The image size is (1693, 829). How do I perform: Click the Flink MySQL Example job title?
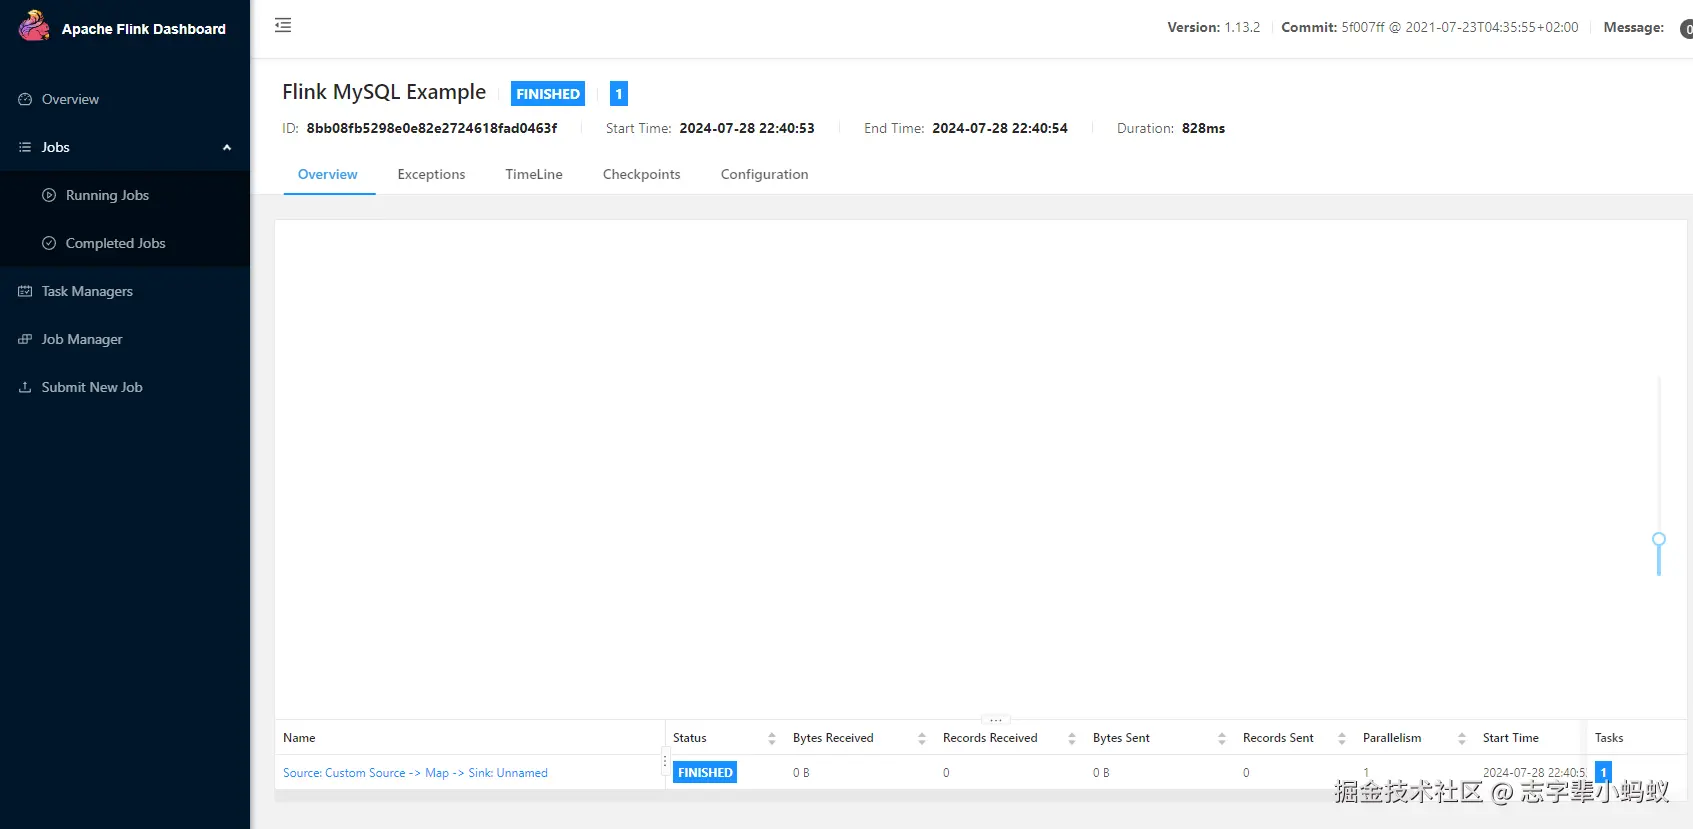click(384, 92)
